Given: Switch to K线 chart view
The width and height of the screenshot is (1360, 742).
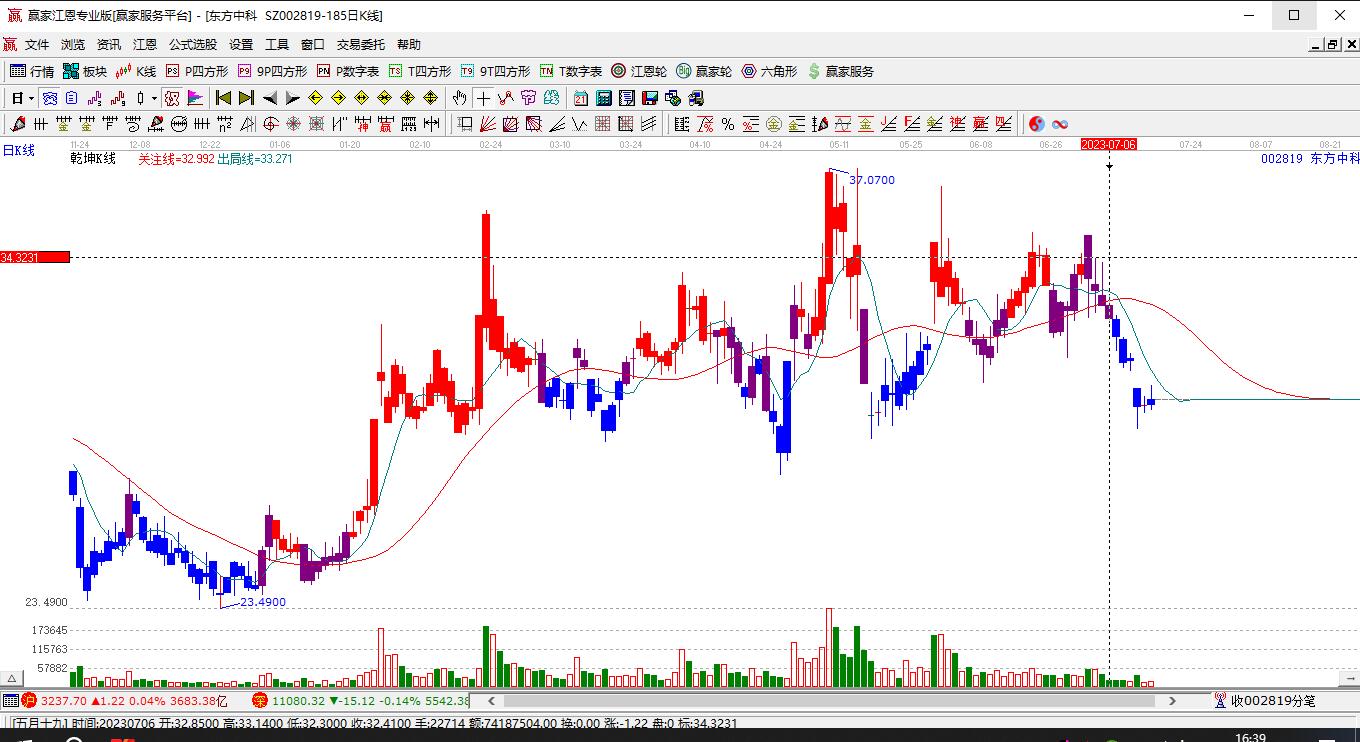Looking at the screenshot, I should 137,71.
